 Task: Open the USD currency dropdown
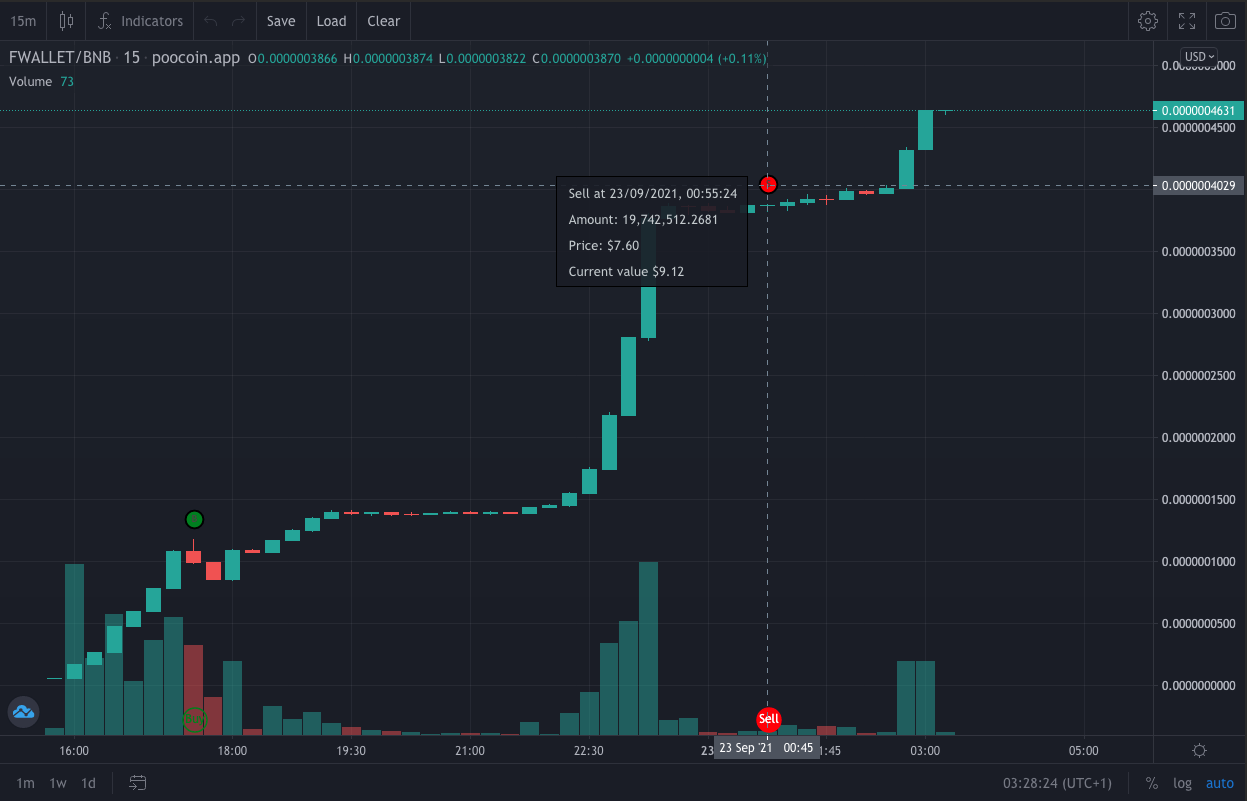point(1198,56)
